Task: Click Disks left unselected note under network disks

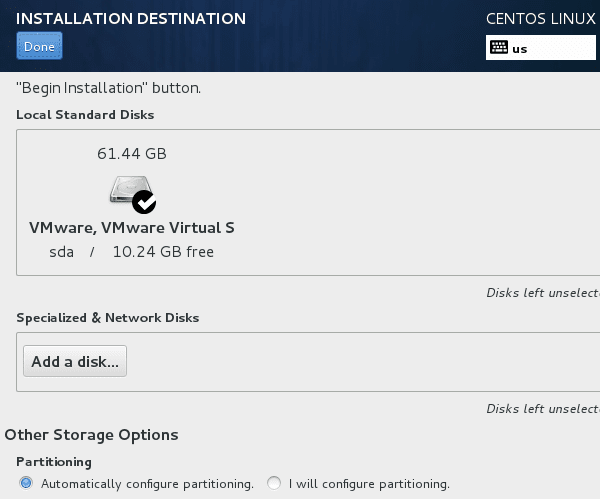Action: coord(543,409)
